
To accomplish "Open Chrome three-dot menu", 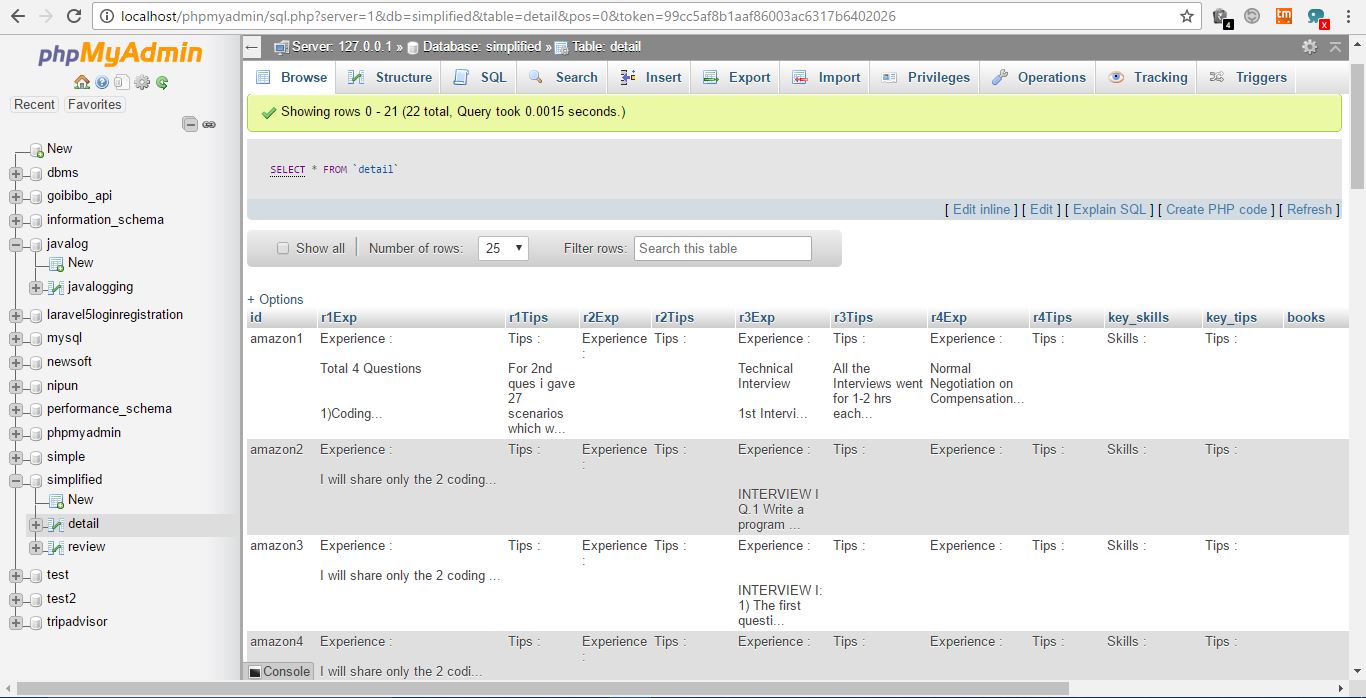I will 1350,16.
